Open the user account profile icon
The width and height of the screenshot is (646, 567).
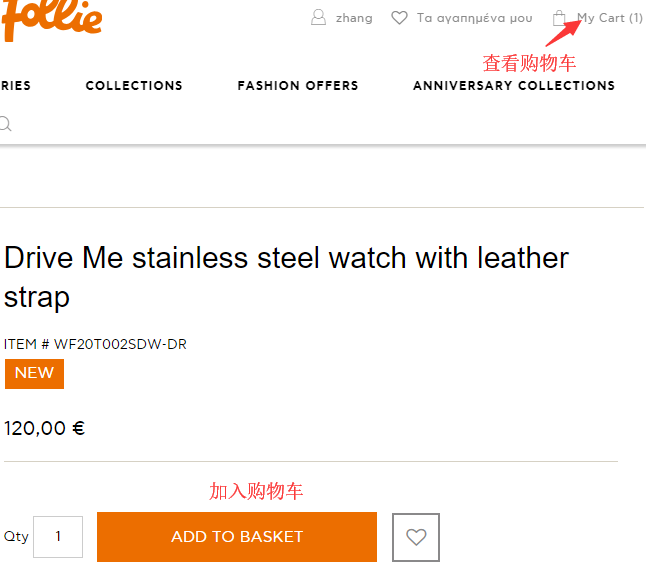click(318, 18)
